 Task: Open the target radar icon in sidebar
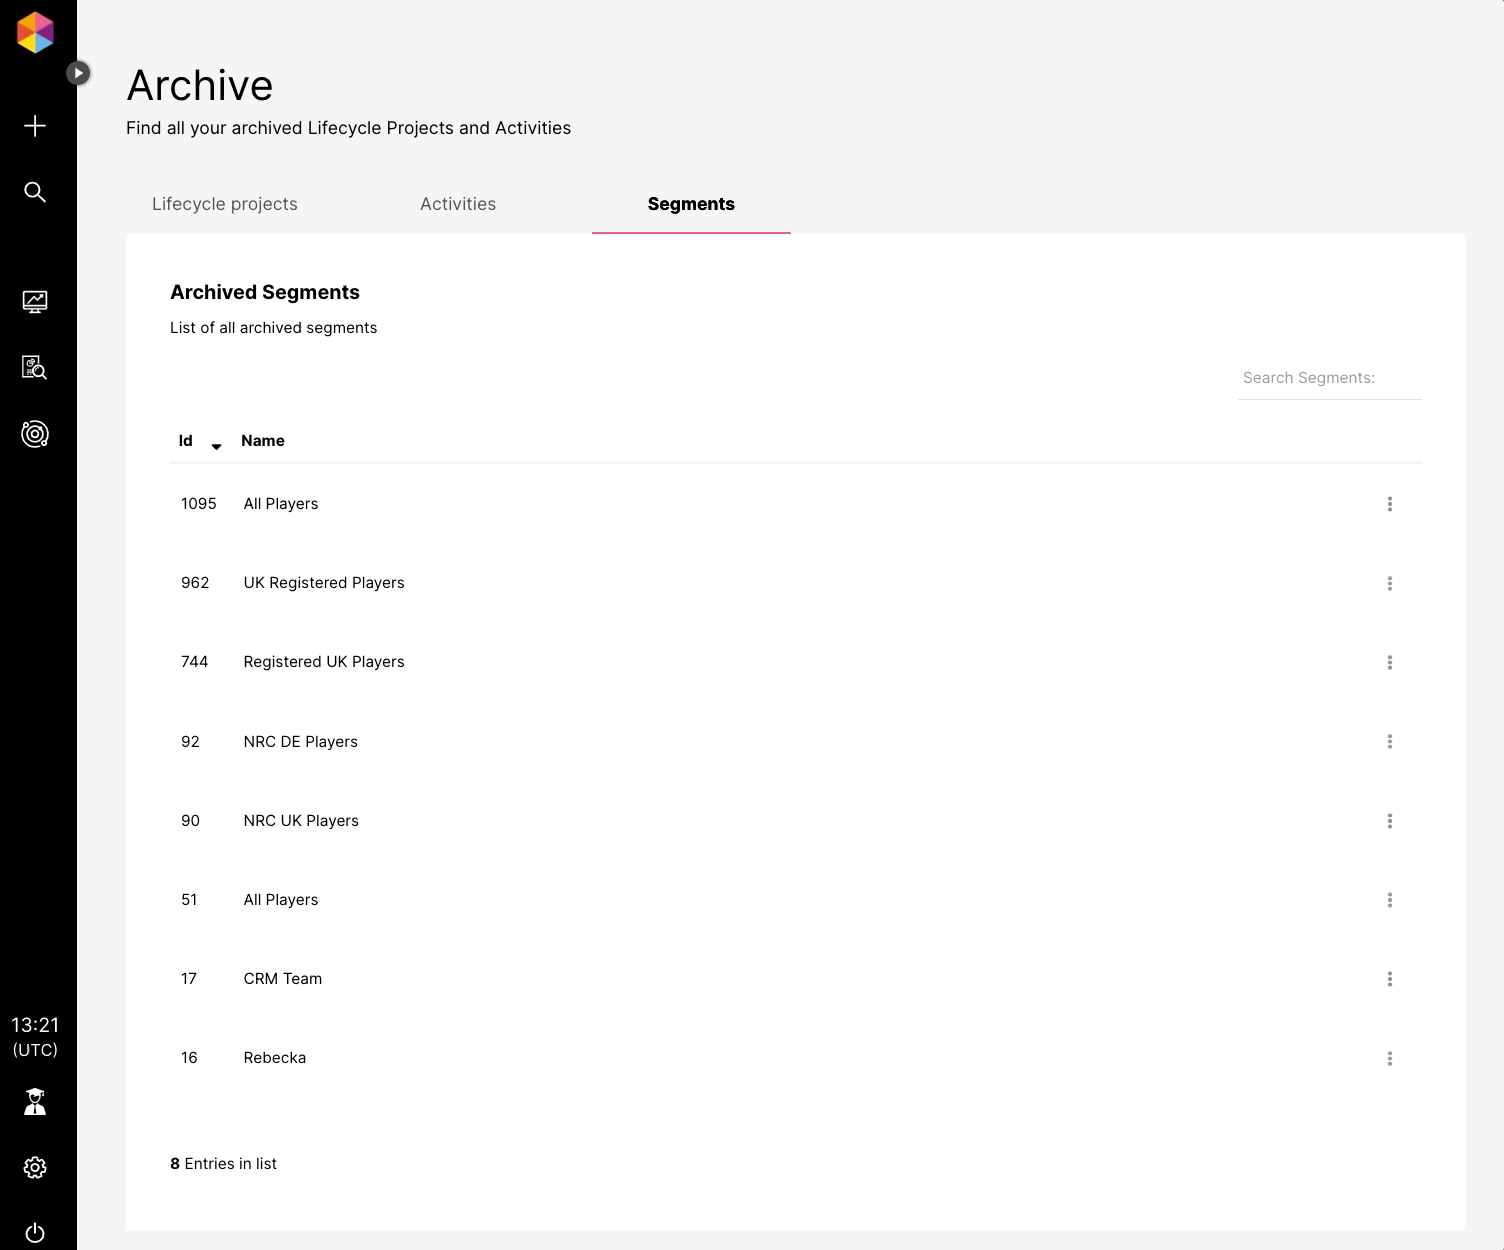pos(35,434)
